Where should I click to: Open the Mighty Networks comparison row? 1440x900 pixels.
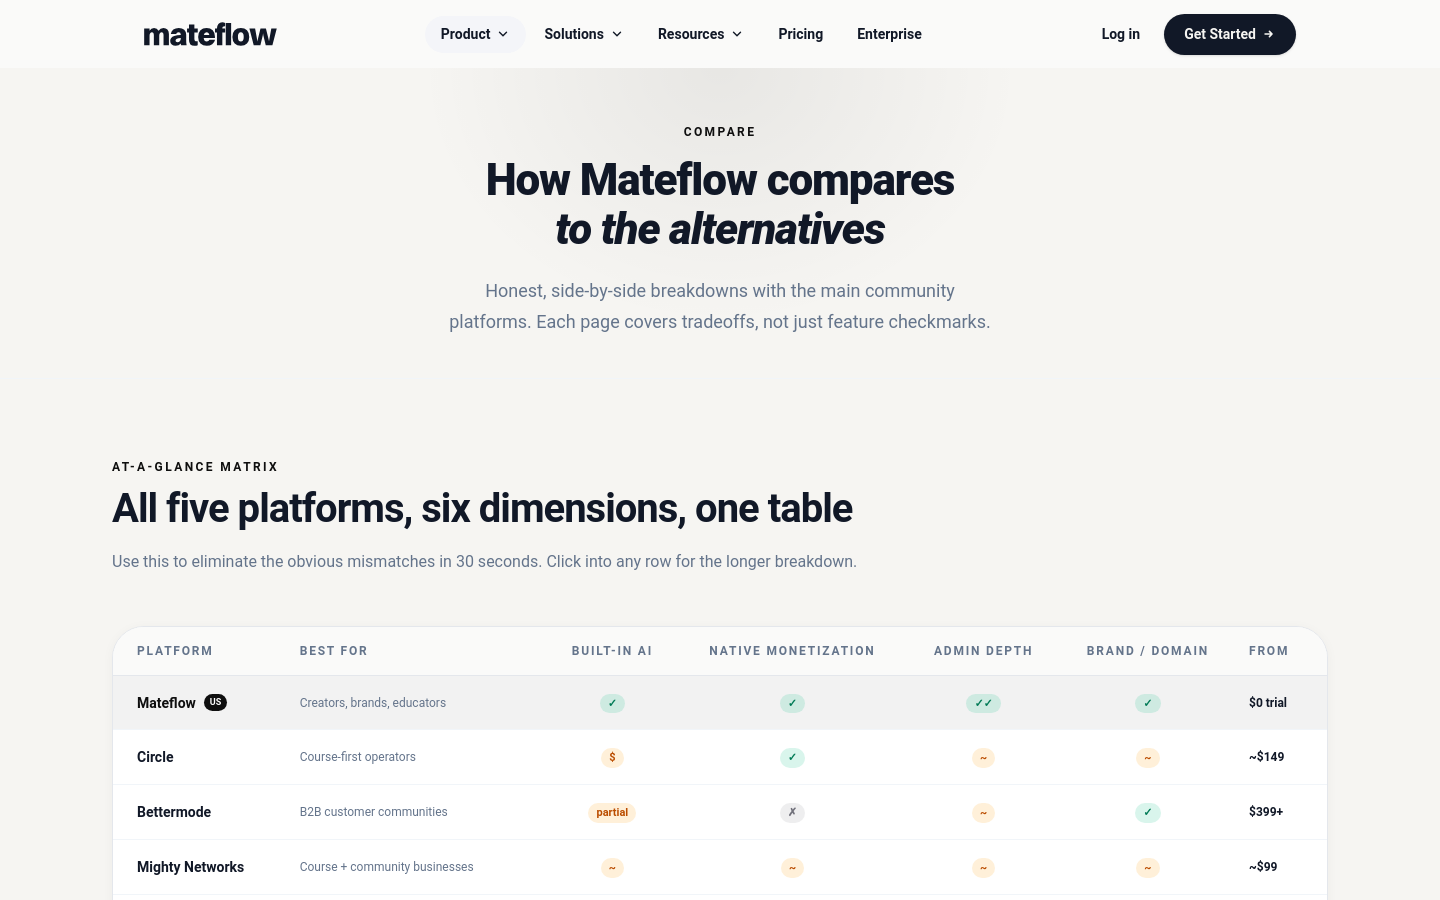pyautogui.click(x=720, y=867)
